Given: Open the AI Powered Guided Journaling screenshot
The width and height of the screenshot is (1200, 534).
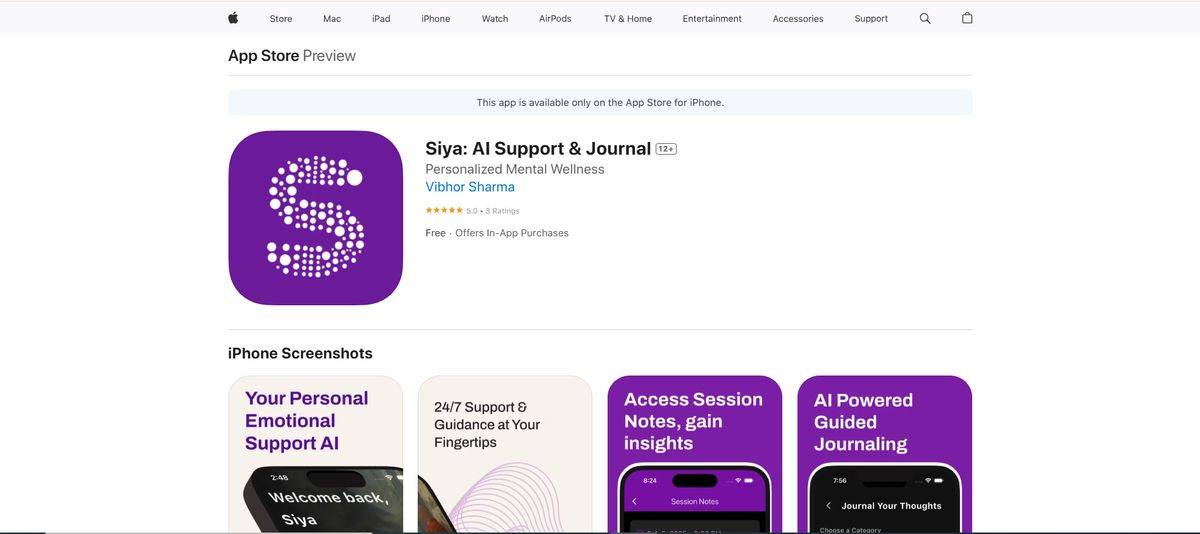Looking at the screenshot, I should tap(884, 455).
